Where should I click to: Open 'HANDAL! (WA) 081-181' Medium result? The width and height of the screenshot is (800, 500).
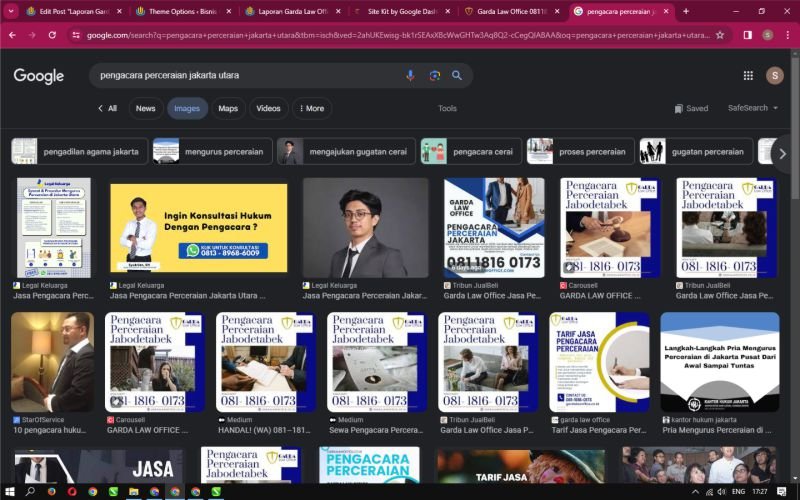tap(264, 430)
